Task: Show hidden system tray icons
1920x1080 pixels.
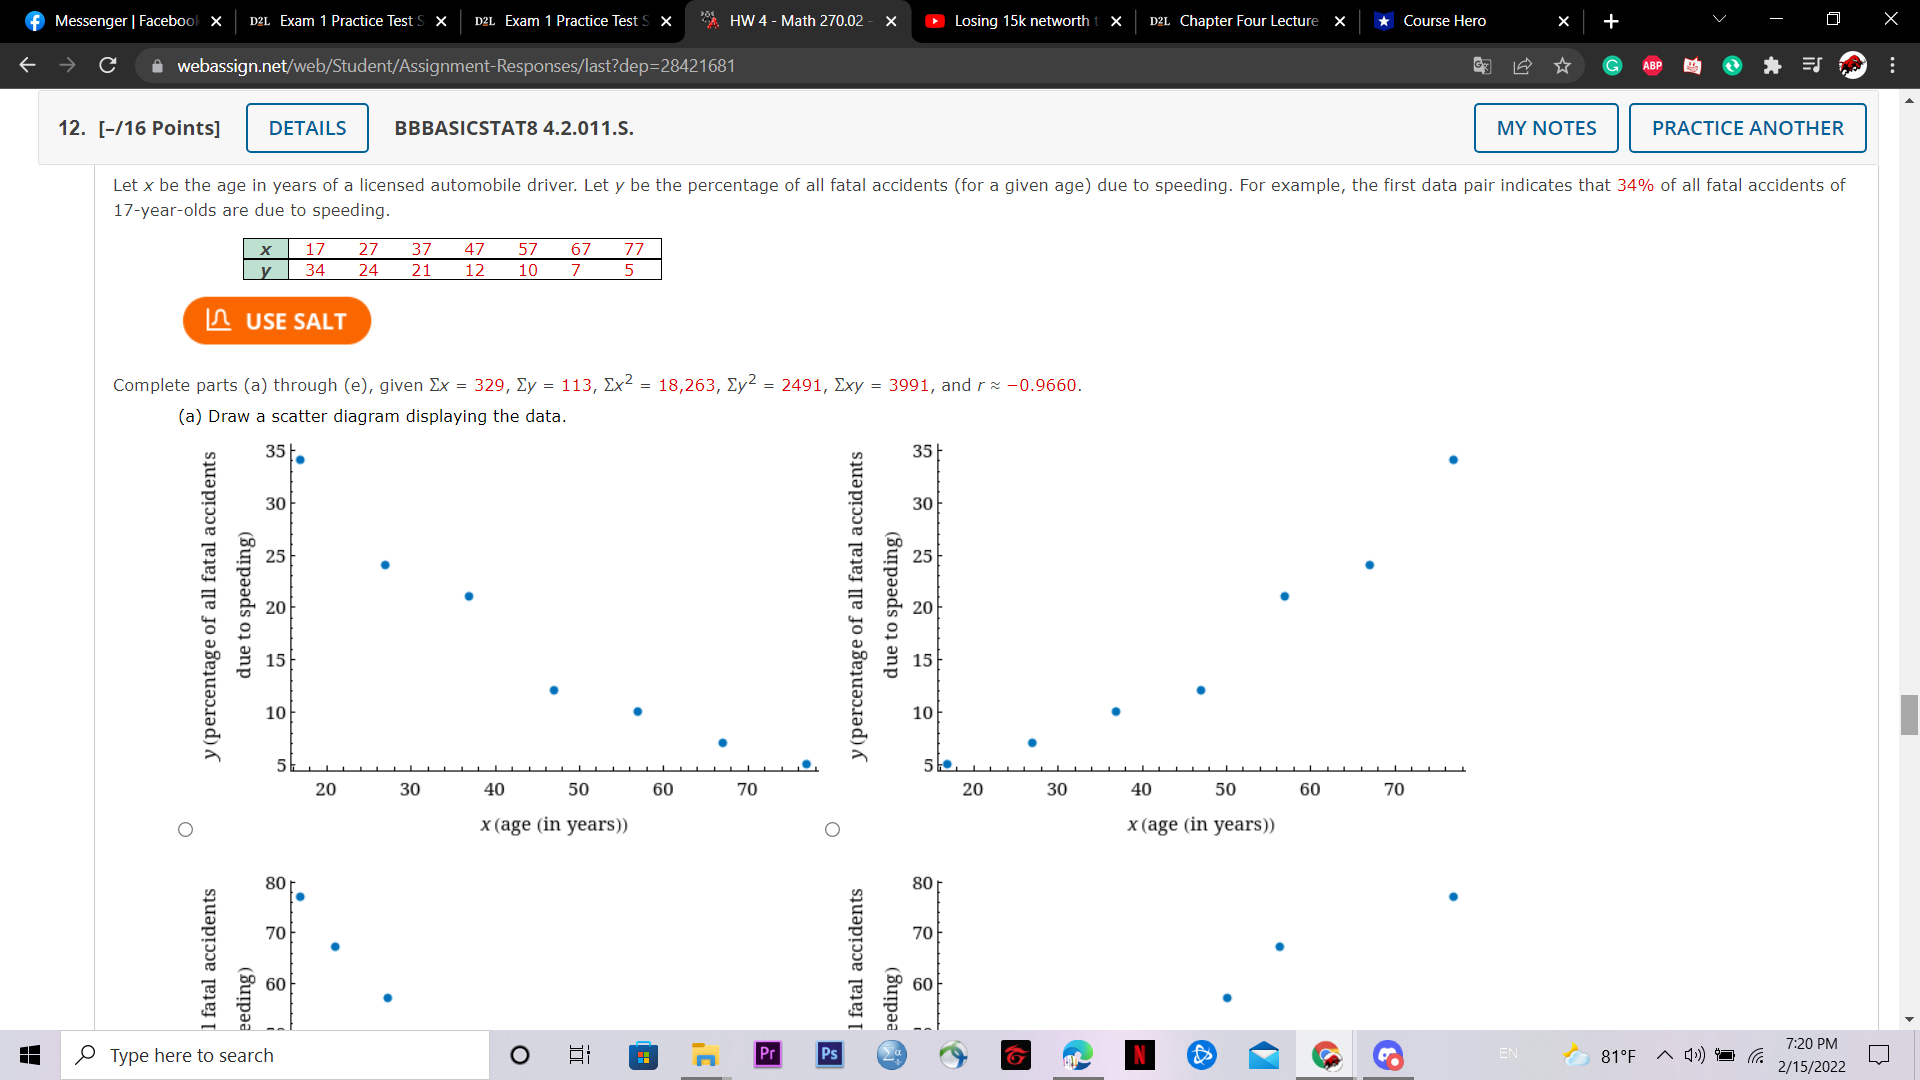Action: (1664, 1055)
